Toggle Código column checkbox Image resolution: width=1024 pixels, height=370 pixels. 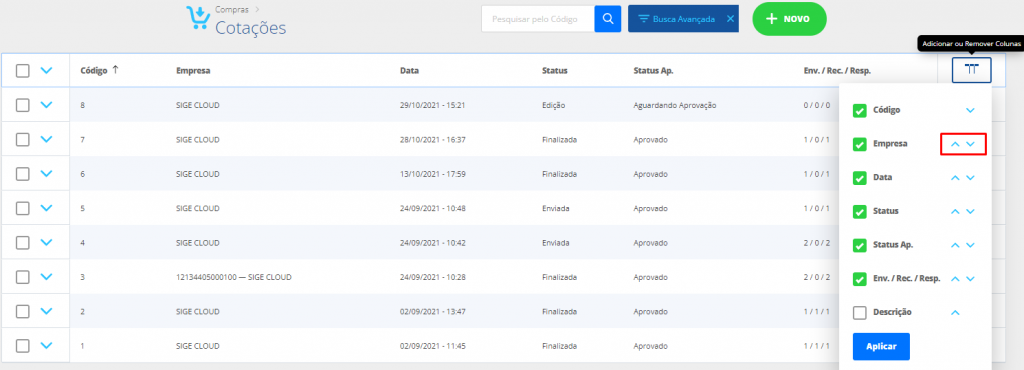[x=859, y=111]
